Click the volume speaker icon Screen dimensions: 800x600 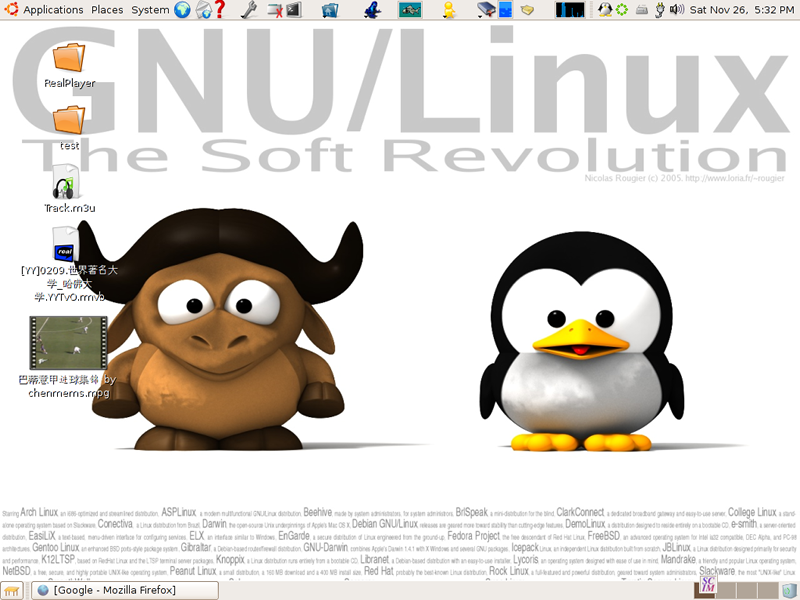pyautogui.click(x=677, y=9)
